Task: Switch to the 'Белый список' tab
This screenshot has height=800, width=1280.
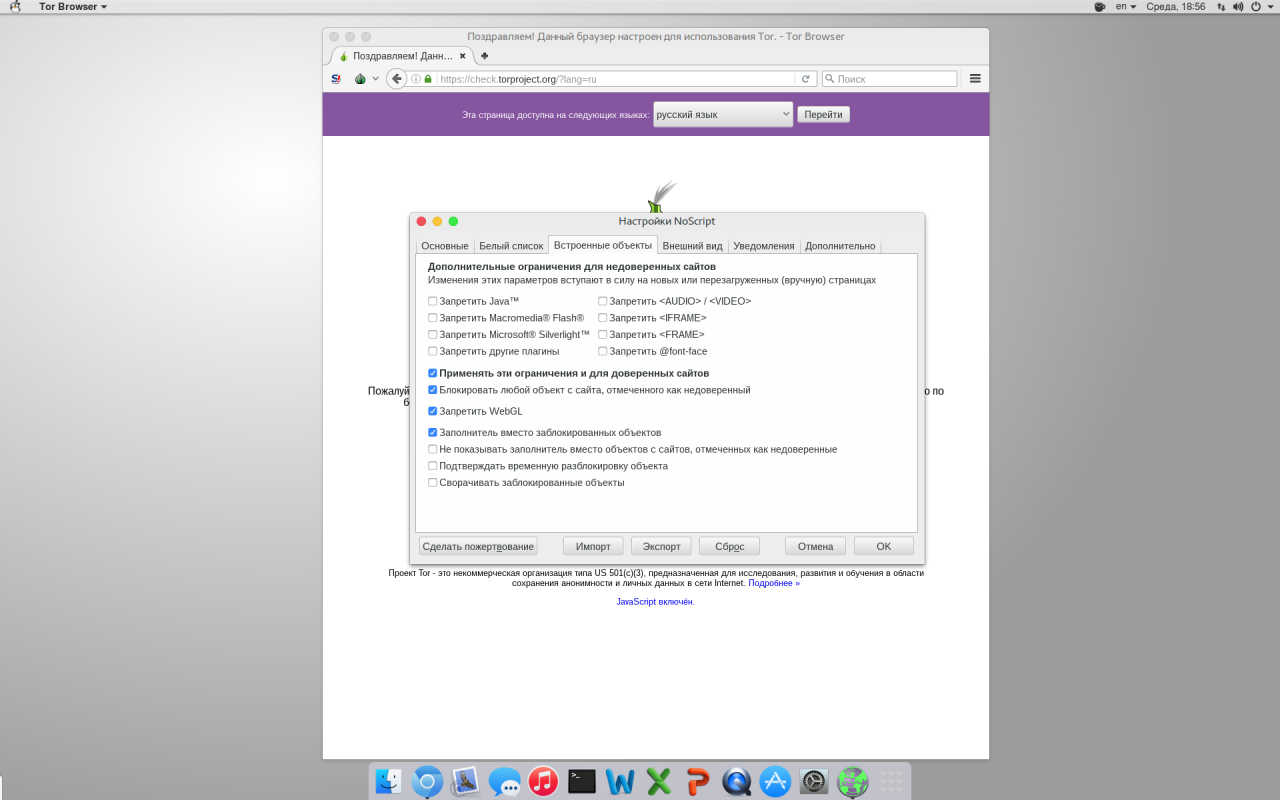Action: (511, 246)
